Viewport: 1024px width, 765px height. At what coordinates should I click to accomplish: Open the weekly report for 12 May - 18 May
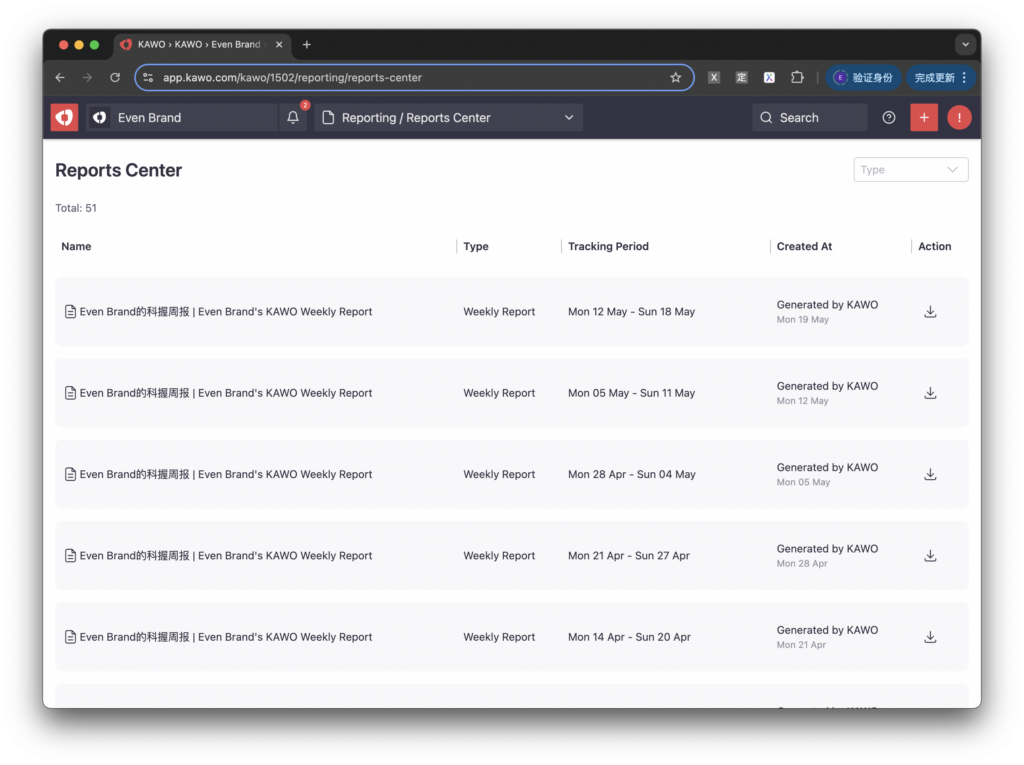click(x=225, y=312)
